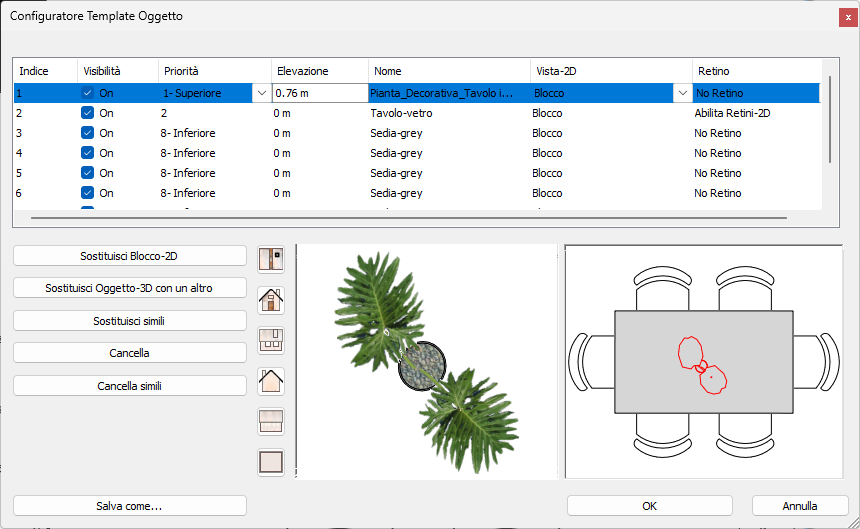The height and width of the screenshot is (529, 860).
Task: Click the 2D table plan preview
Action: (x=704, y=362)
